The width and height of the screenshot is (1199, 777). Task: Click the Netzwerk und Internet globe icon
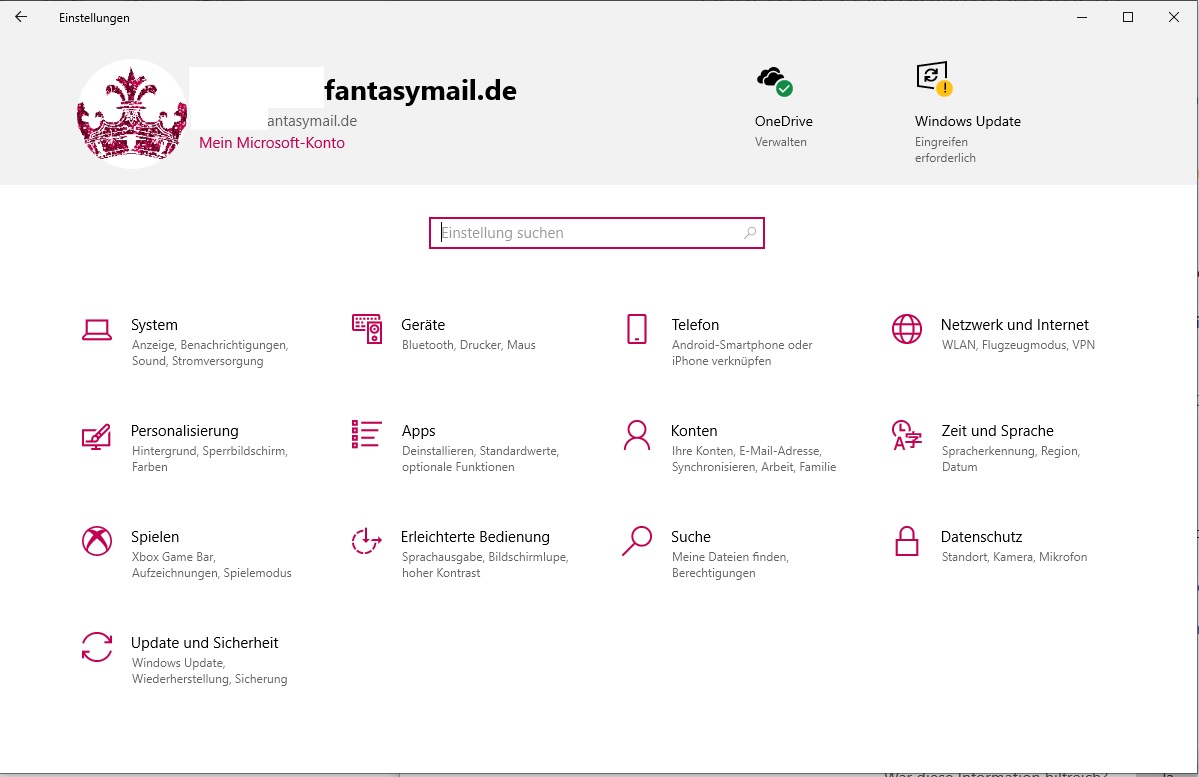click(907, 329)
